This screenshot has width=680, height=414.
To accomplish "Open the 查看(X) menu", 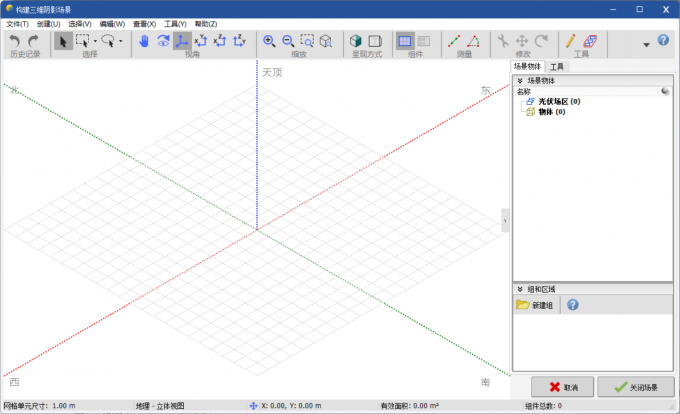I will pos(144,24).
